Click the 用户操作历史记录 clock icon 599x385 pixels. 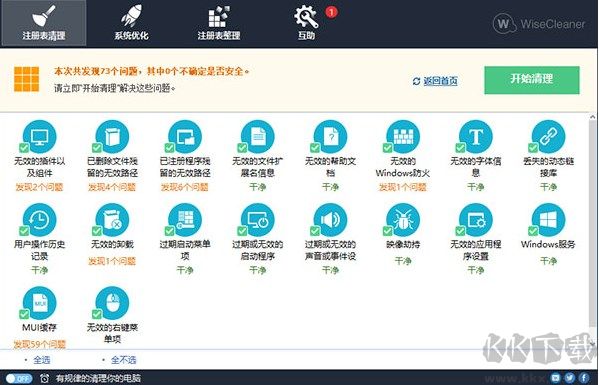(x=40, y=220)
